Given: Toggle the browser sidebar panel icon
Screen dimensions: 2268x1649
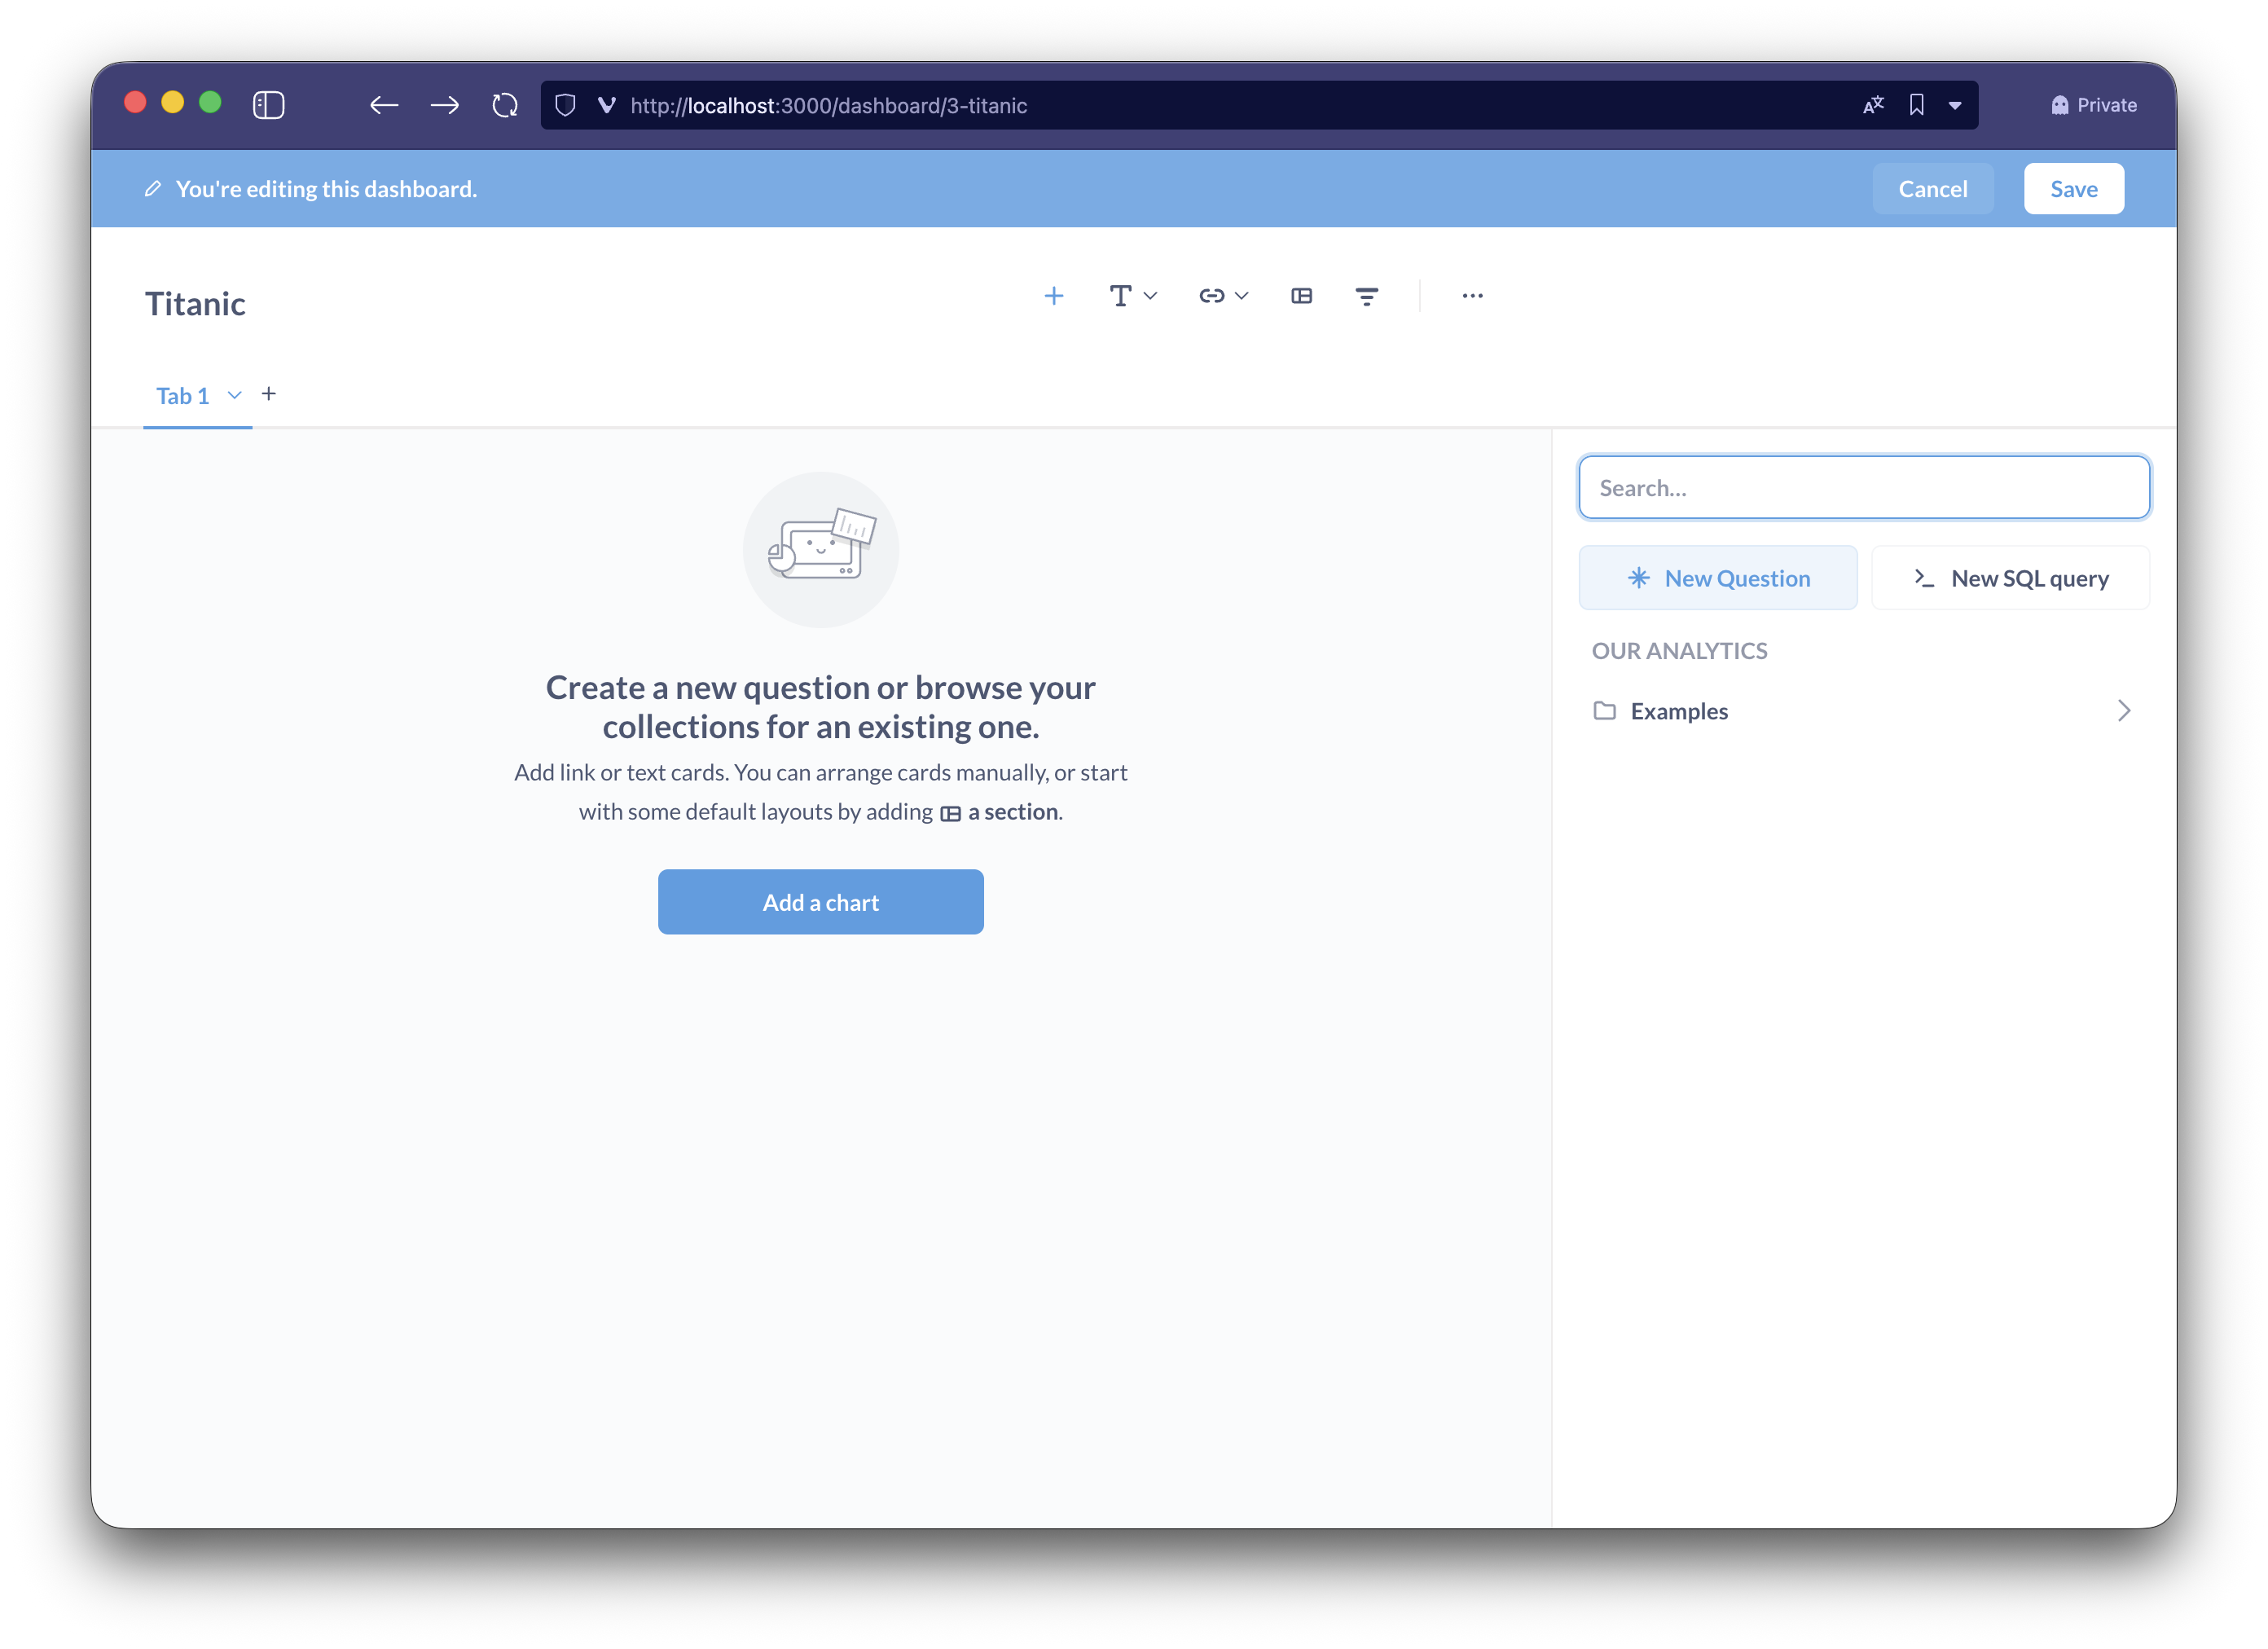Looking at the screenshot, I should click(x=269, y=105).
